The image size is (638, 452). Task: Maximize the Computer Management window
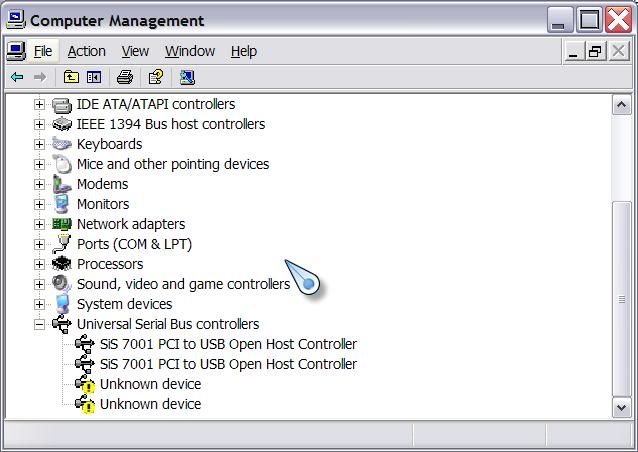click(x=589, y=20)
